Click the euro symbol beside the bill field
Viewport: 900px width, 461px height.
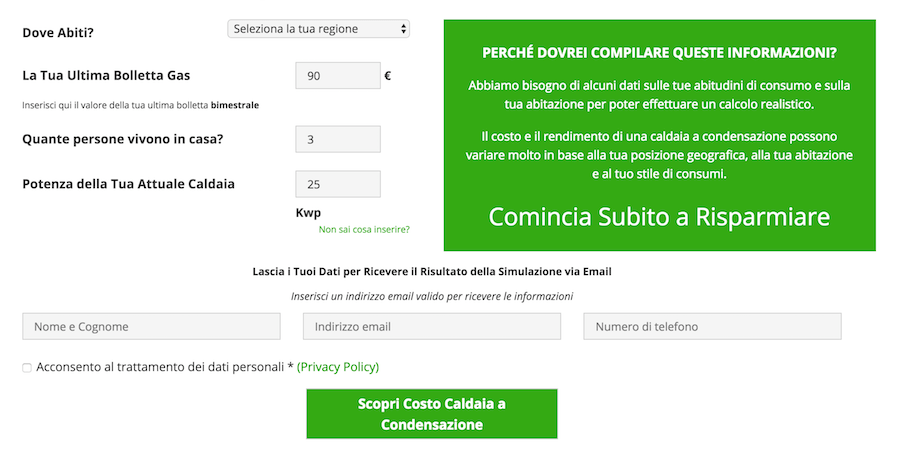(x=388, y=76)
